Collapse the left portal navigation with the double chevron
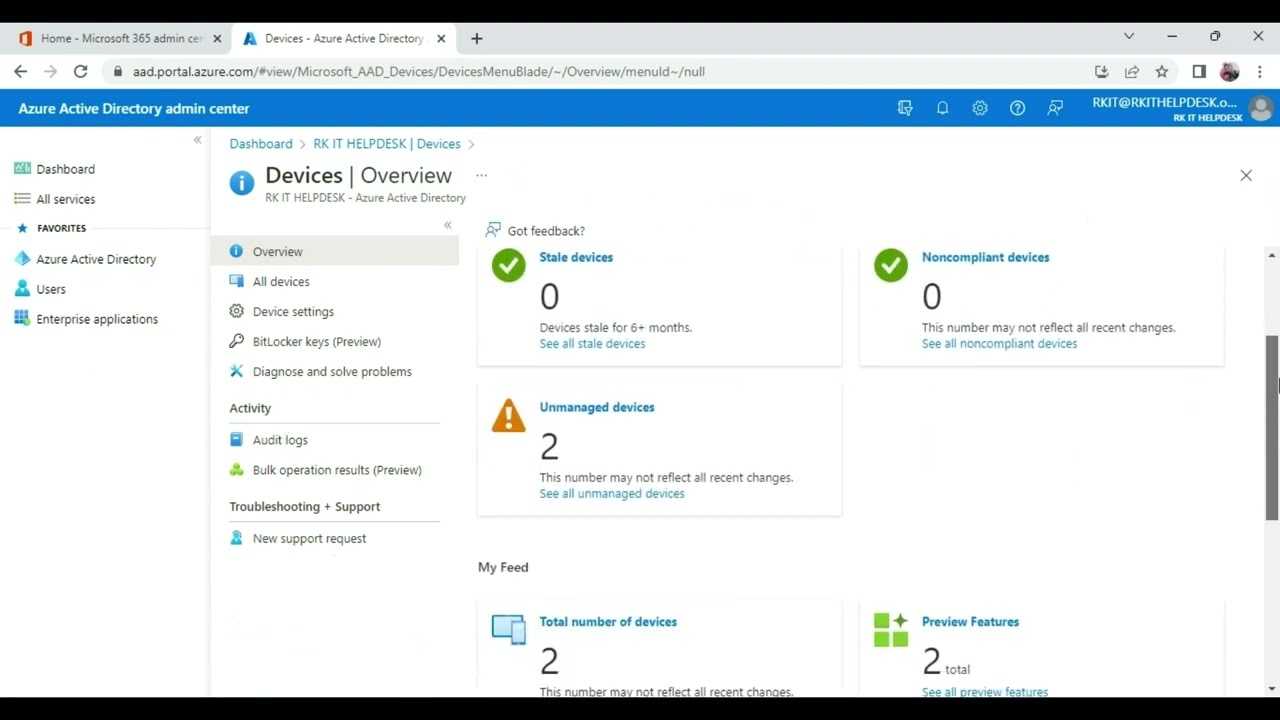This screenshot has height=720, width=1280. [197, 140]
